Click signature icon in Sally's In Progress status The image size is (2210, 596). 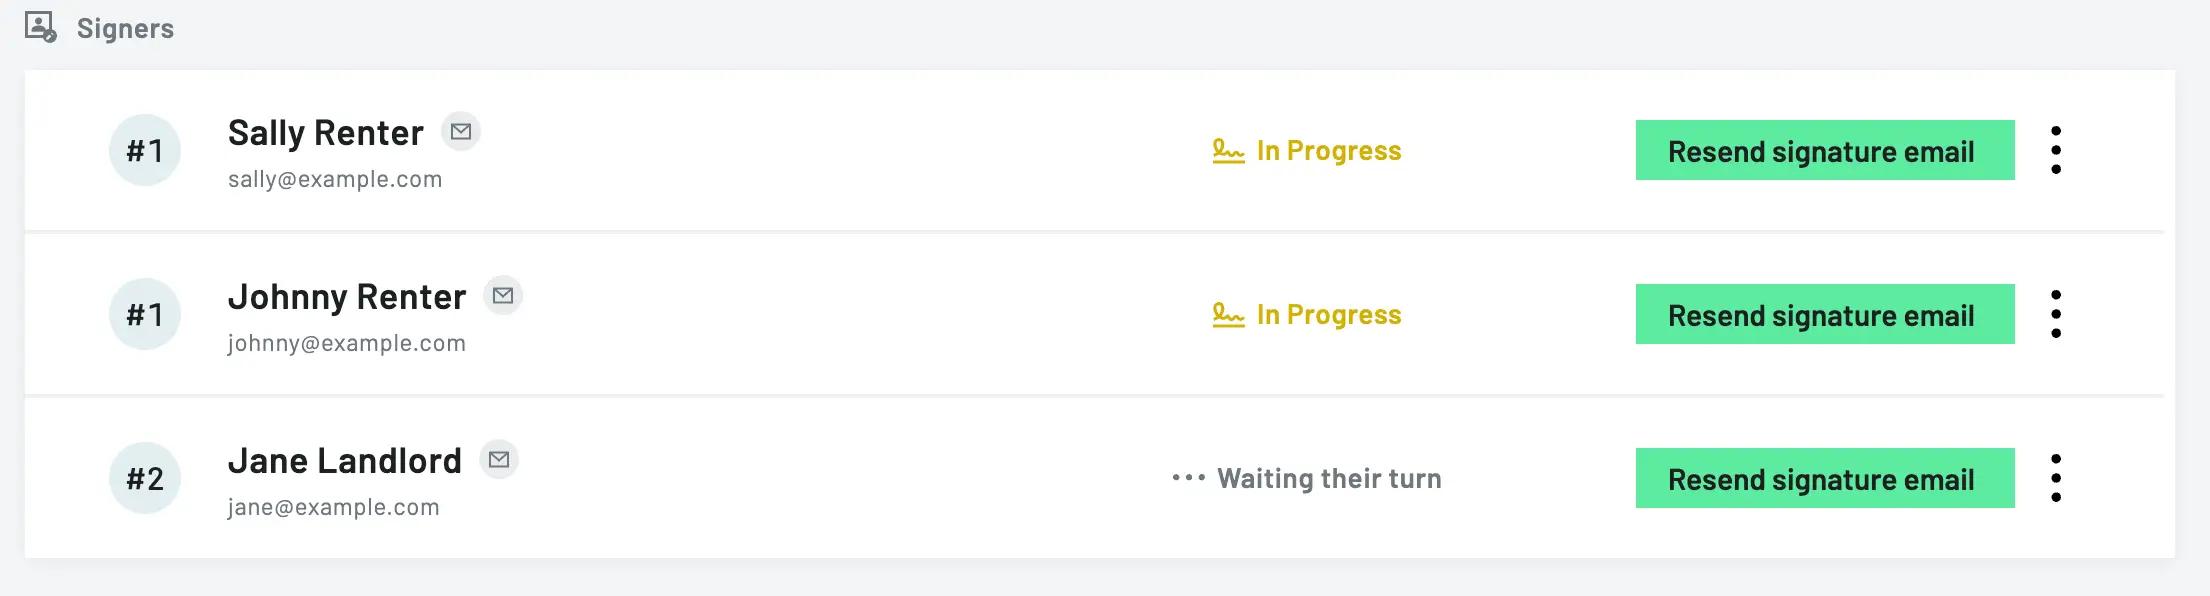click(x=1228, y=151)
